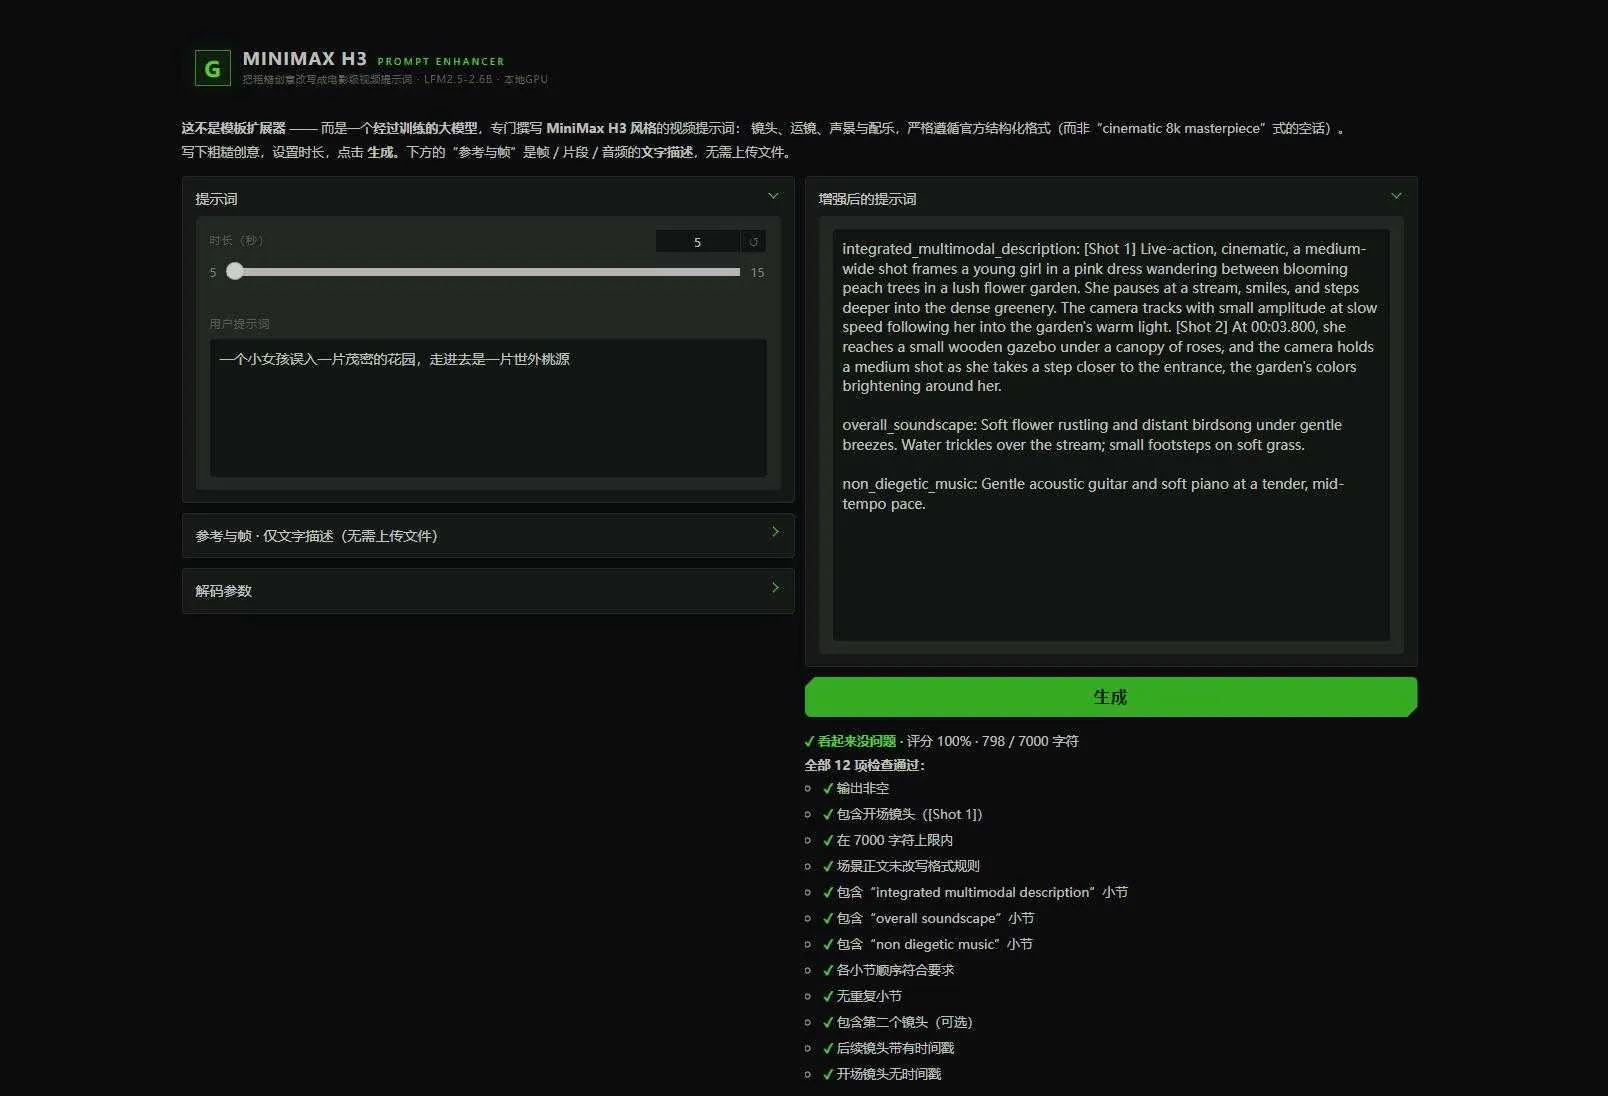Image resolution: width=1608 pixels, height=1096 pixels.
Task: Expand the 参考与帧 text description section
Action: [x=488, y=535]
